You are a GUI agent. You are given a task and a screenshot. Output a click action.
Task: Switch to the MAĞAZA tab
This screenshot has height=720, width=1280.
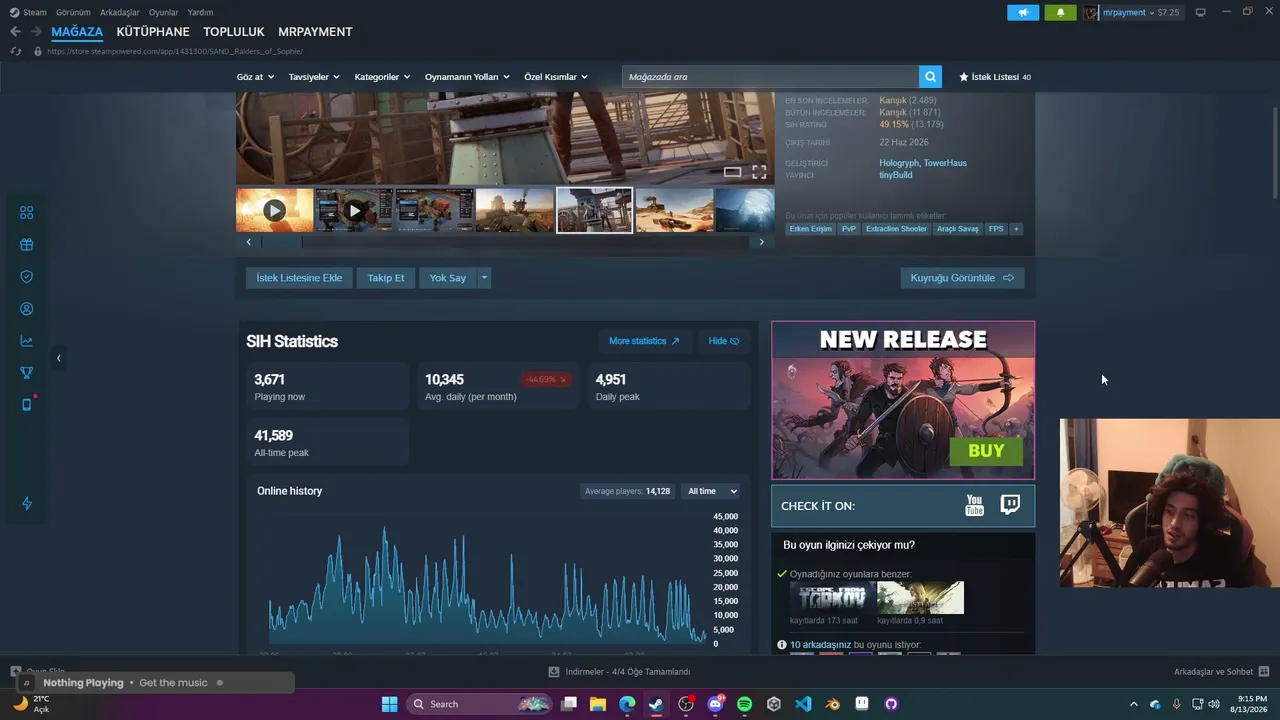pyautogui.click(x=77, y=32)
